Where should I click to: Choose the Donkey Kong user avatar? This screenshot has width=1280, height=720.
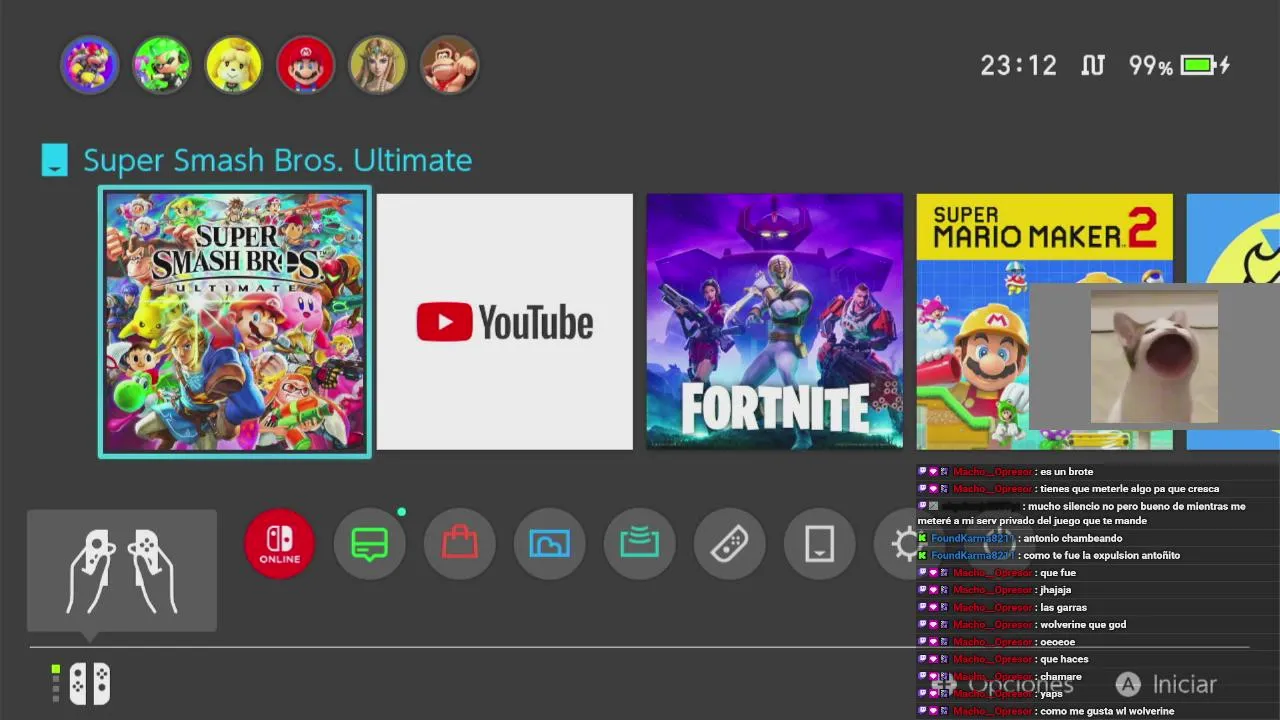pyautogui.click(x=450, y=65)
